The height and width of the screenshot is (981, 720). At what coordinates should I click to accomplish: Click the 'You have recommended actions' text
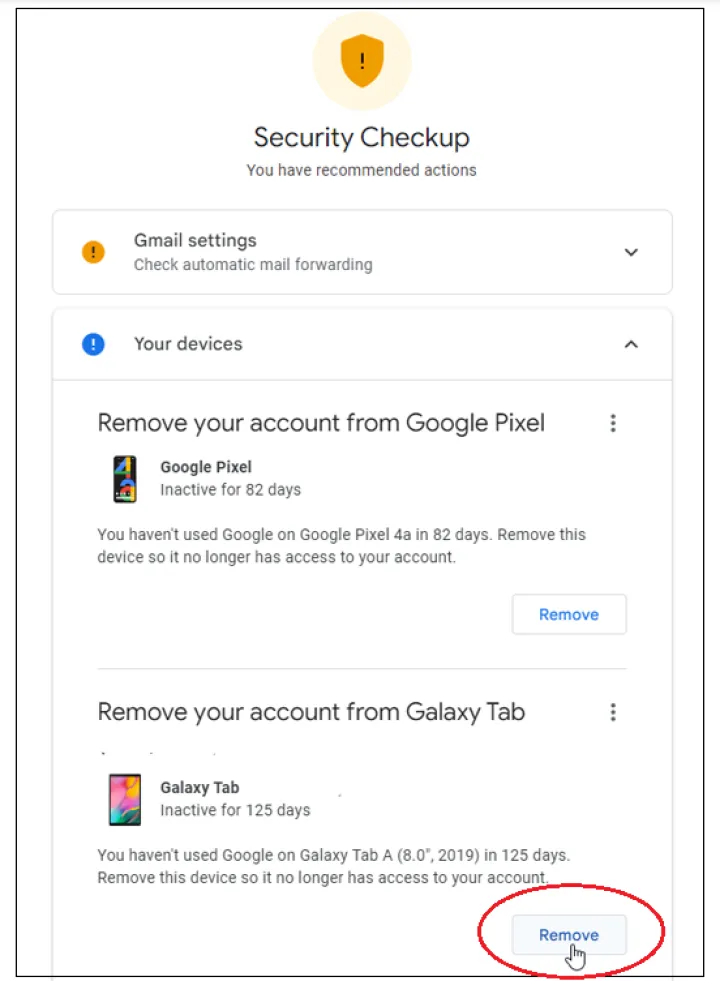click(361, 170)
